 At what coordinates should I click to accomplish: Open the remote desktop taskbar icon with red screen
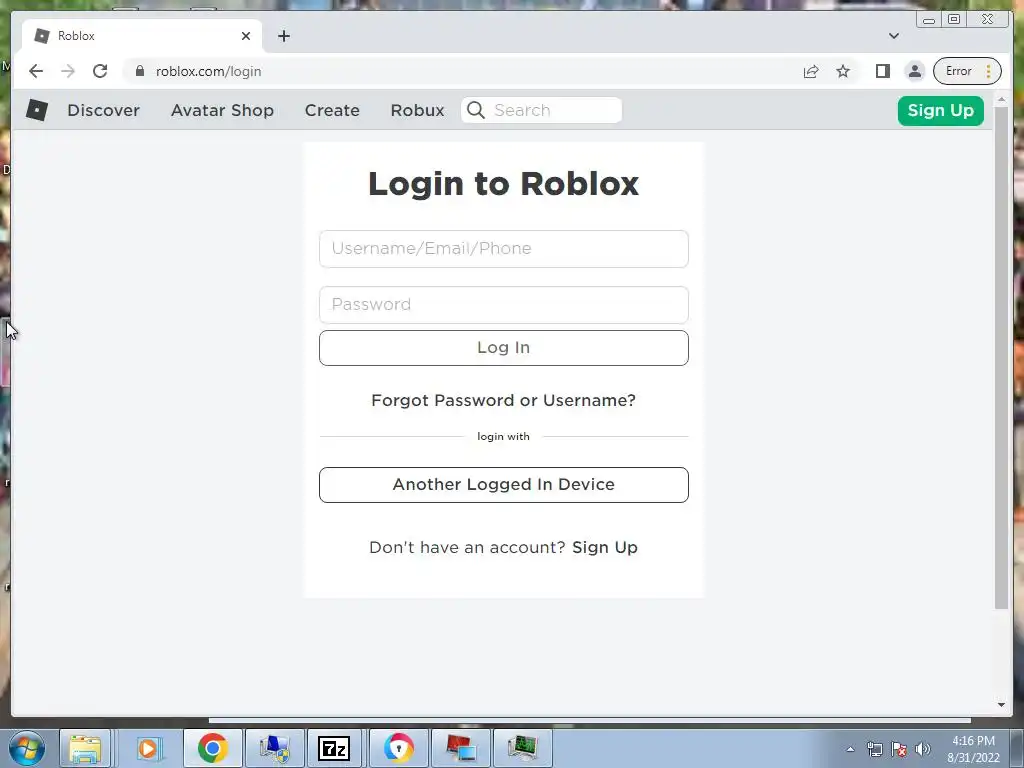click(460, 748)
